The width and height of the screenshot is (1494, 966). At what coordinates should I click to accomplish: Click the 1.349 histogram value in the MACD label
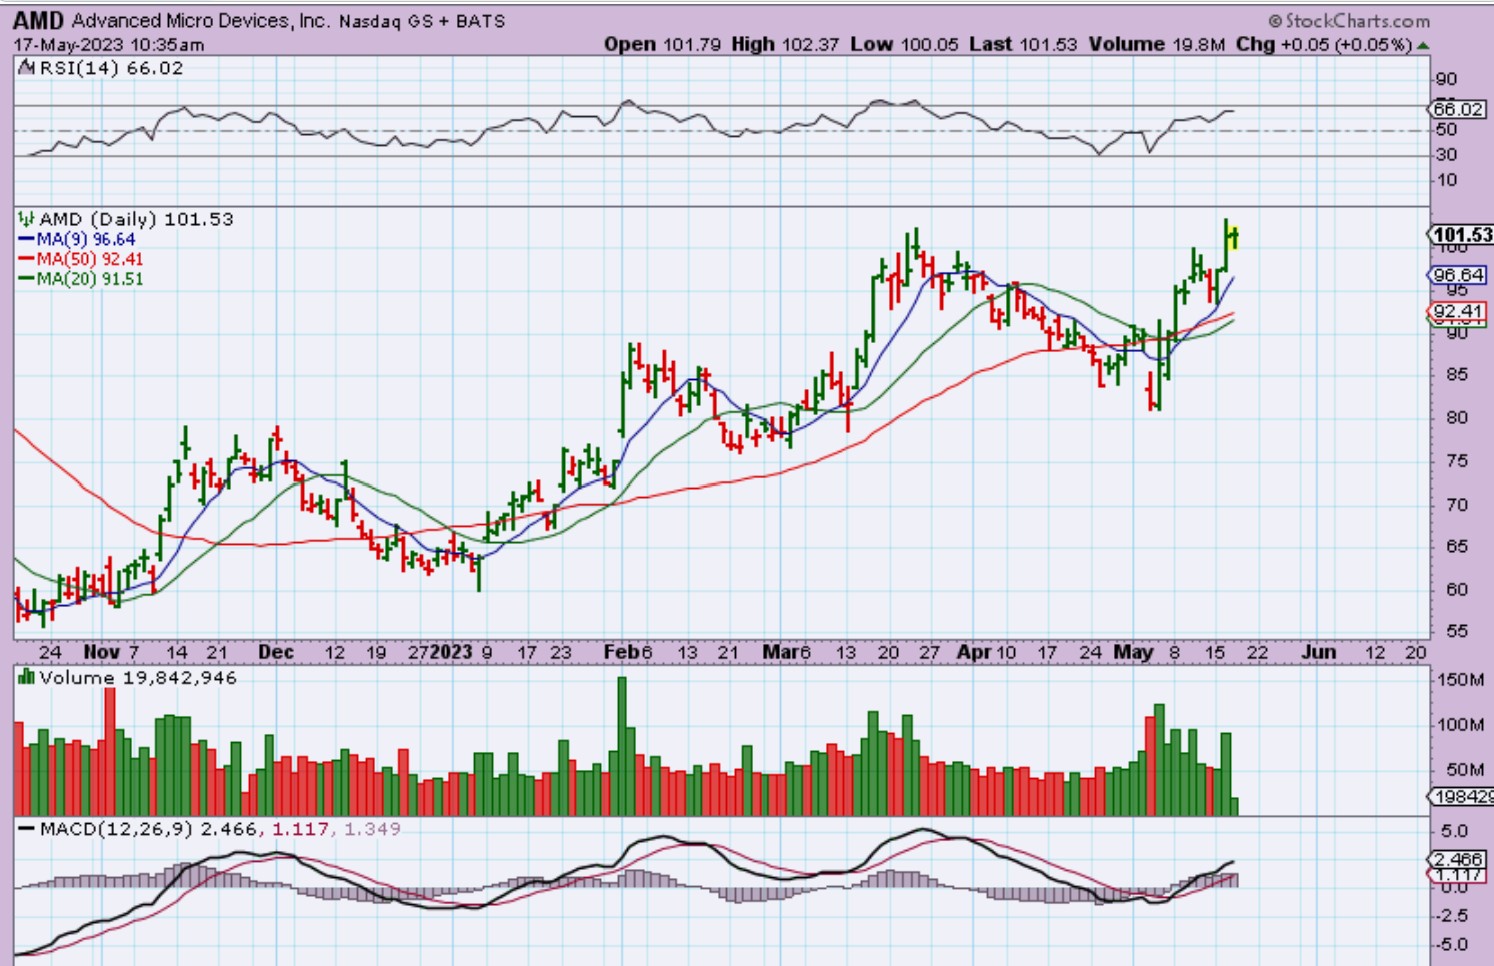372,829
